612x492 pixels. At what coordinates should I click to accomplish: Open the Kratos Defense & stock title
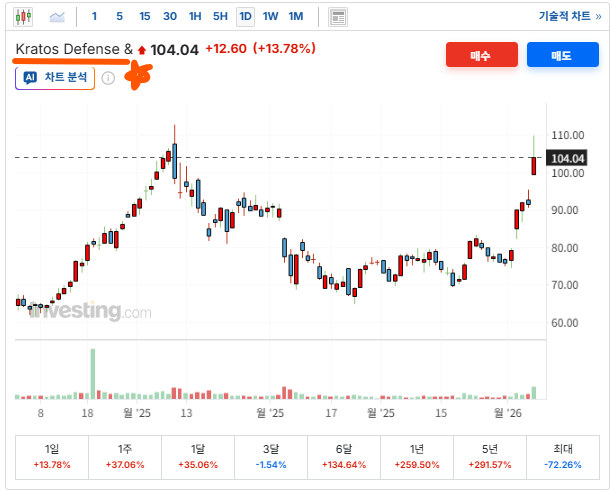pyautogui.click(x=74, y=49)
